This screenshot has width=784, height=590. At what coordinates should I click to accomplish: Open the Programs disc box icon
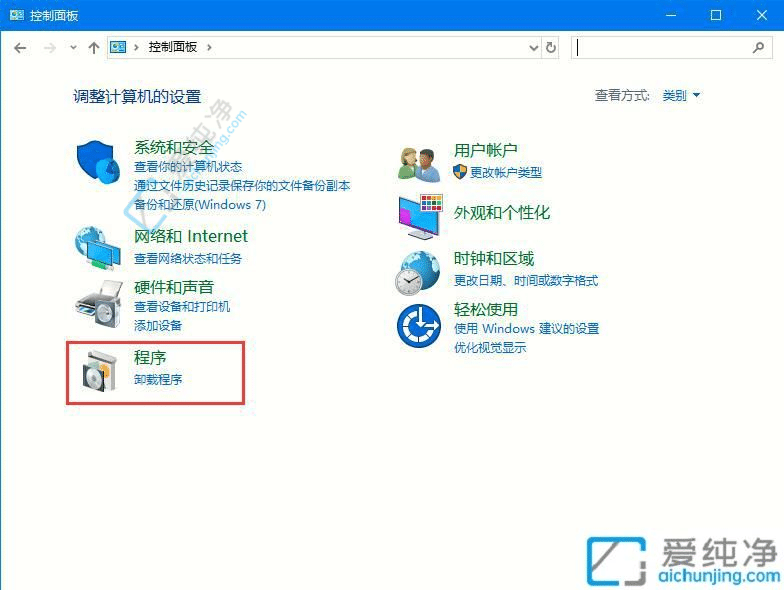[100, 371]
